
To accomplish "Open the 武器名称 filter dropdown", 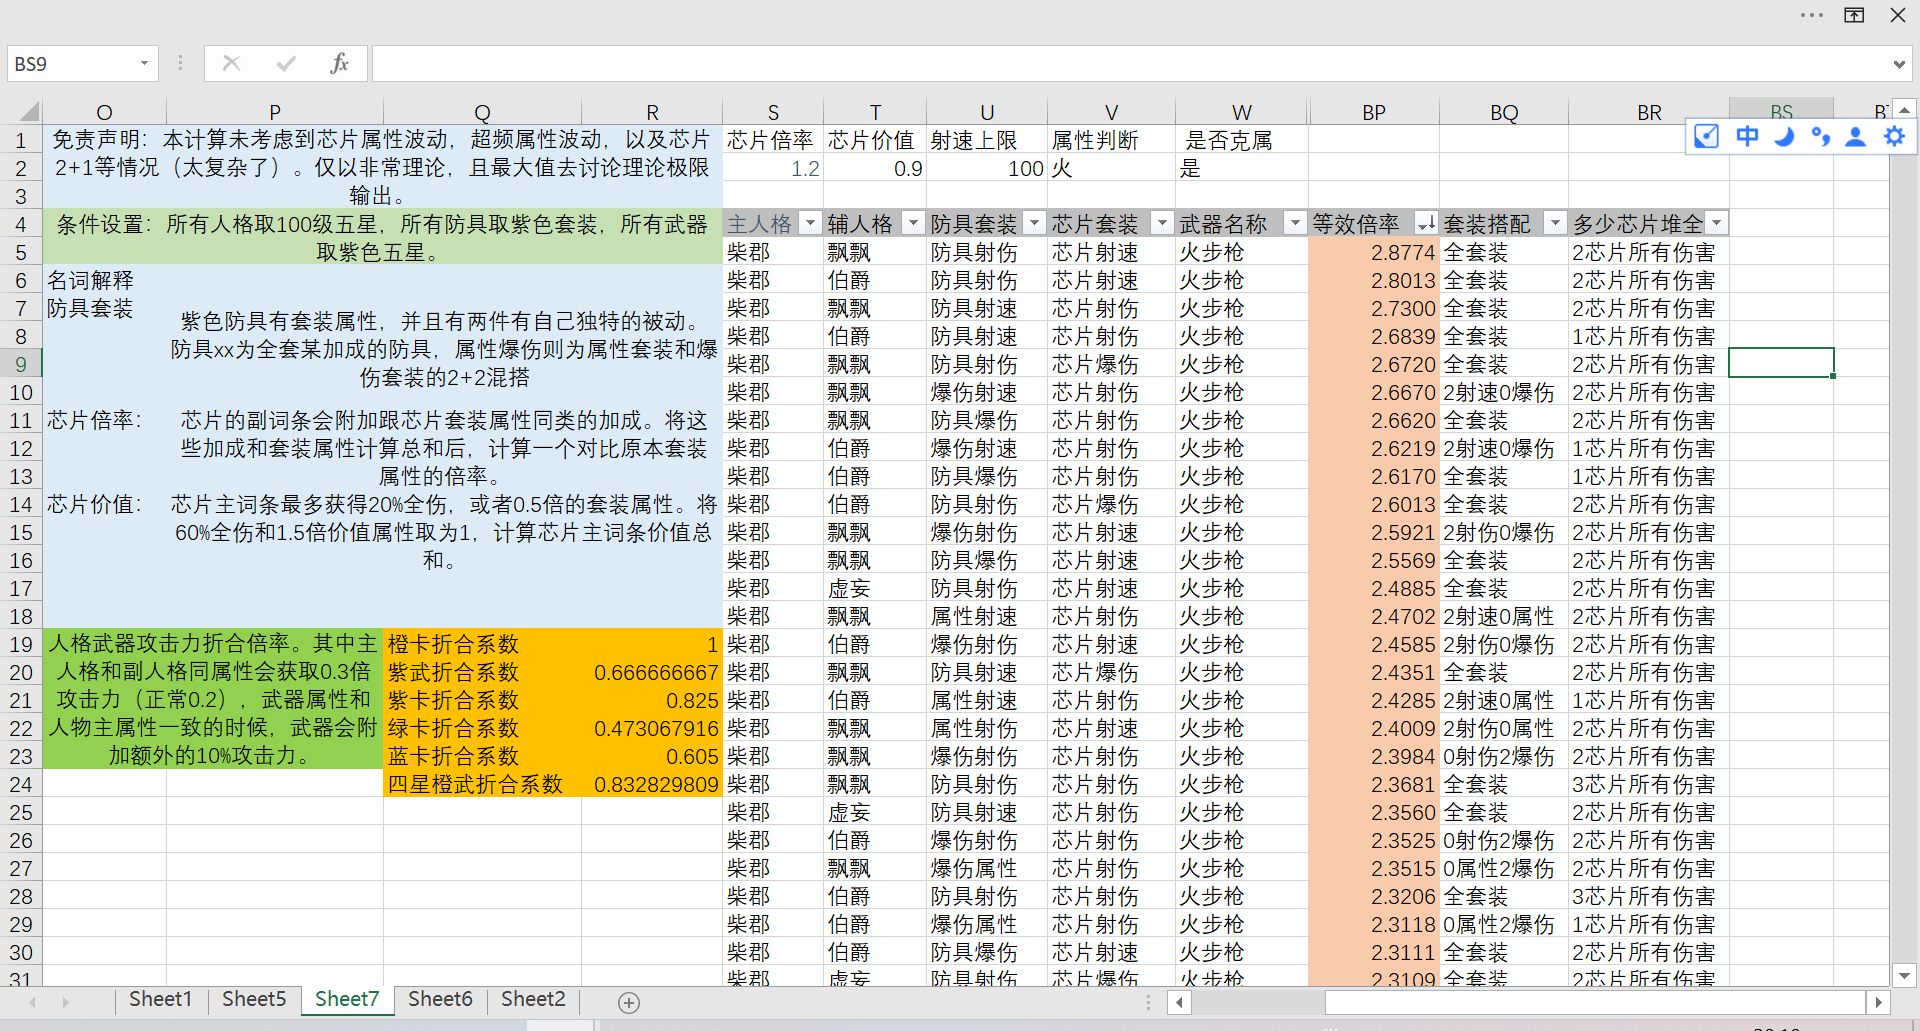I will (1295, 223).
